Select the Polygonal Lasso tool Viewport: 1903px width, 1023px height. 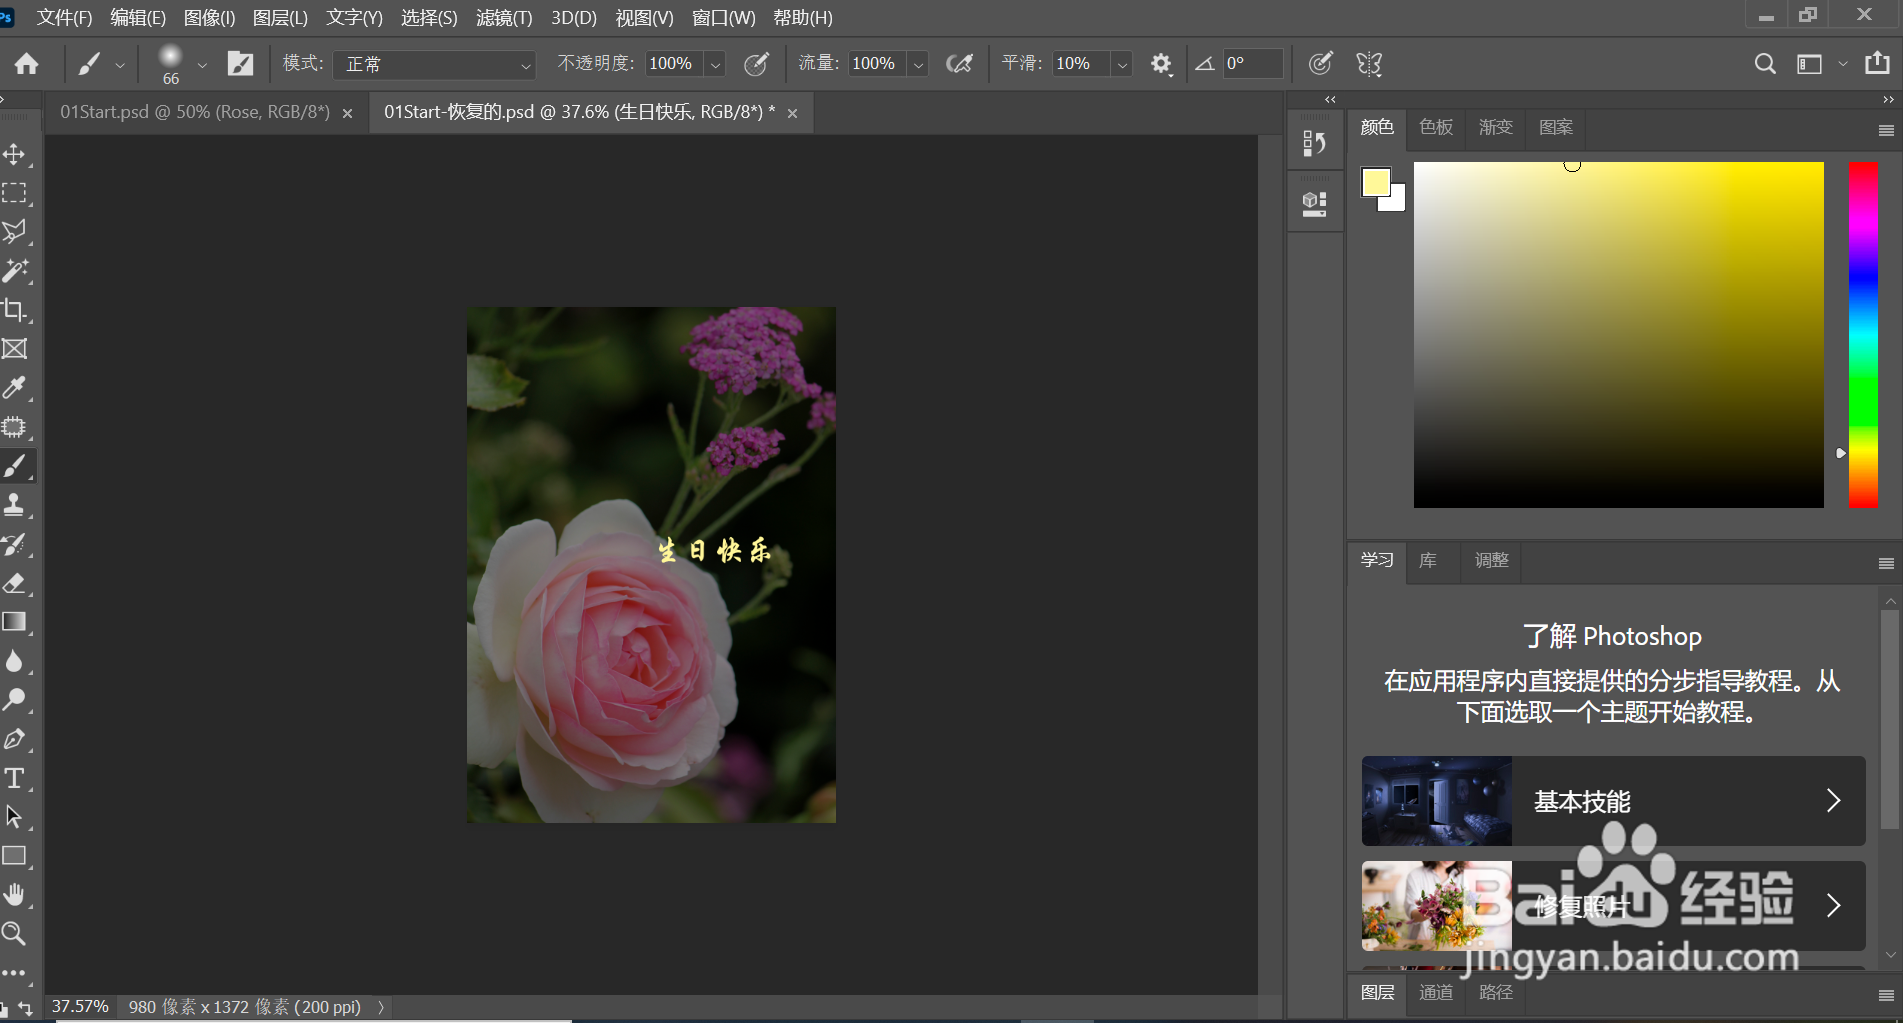click(14, 232)
